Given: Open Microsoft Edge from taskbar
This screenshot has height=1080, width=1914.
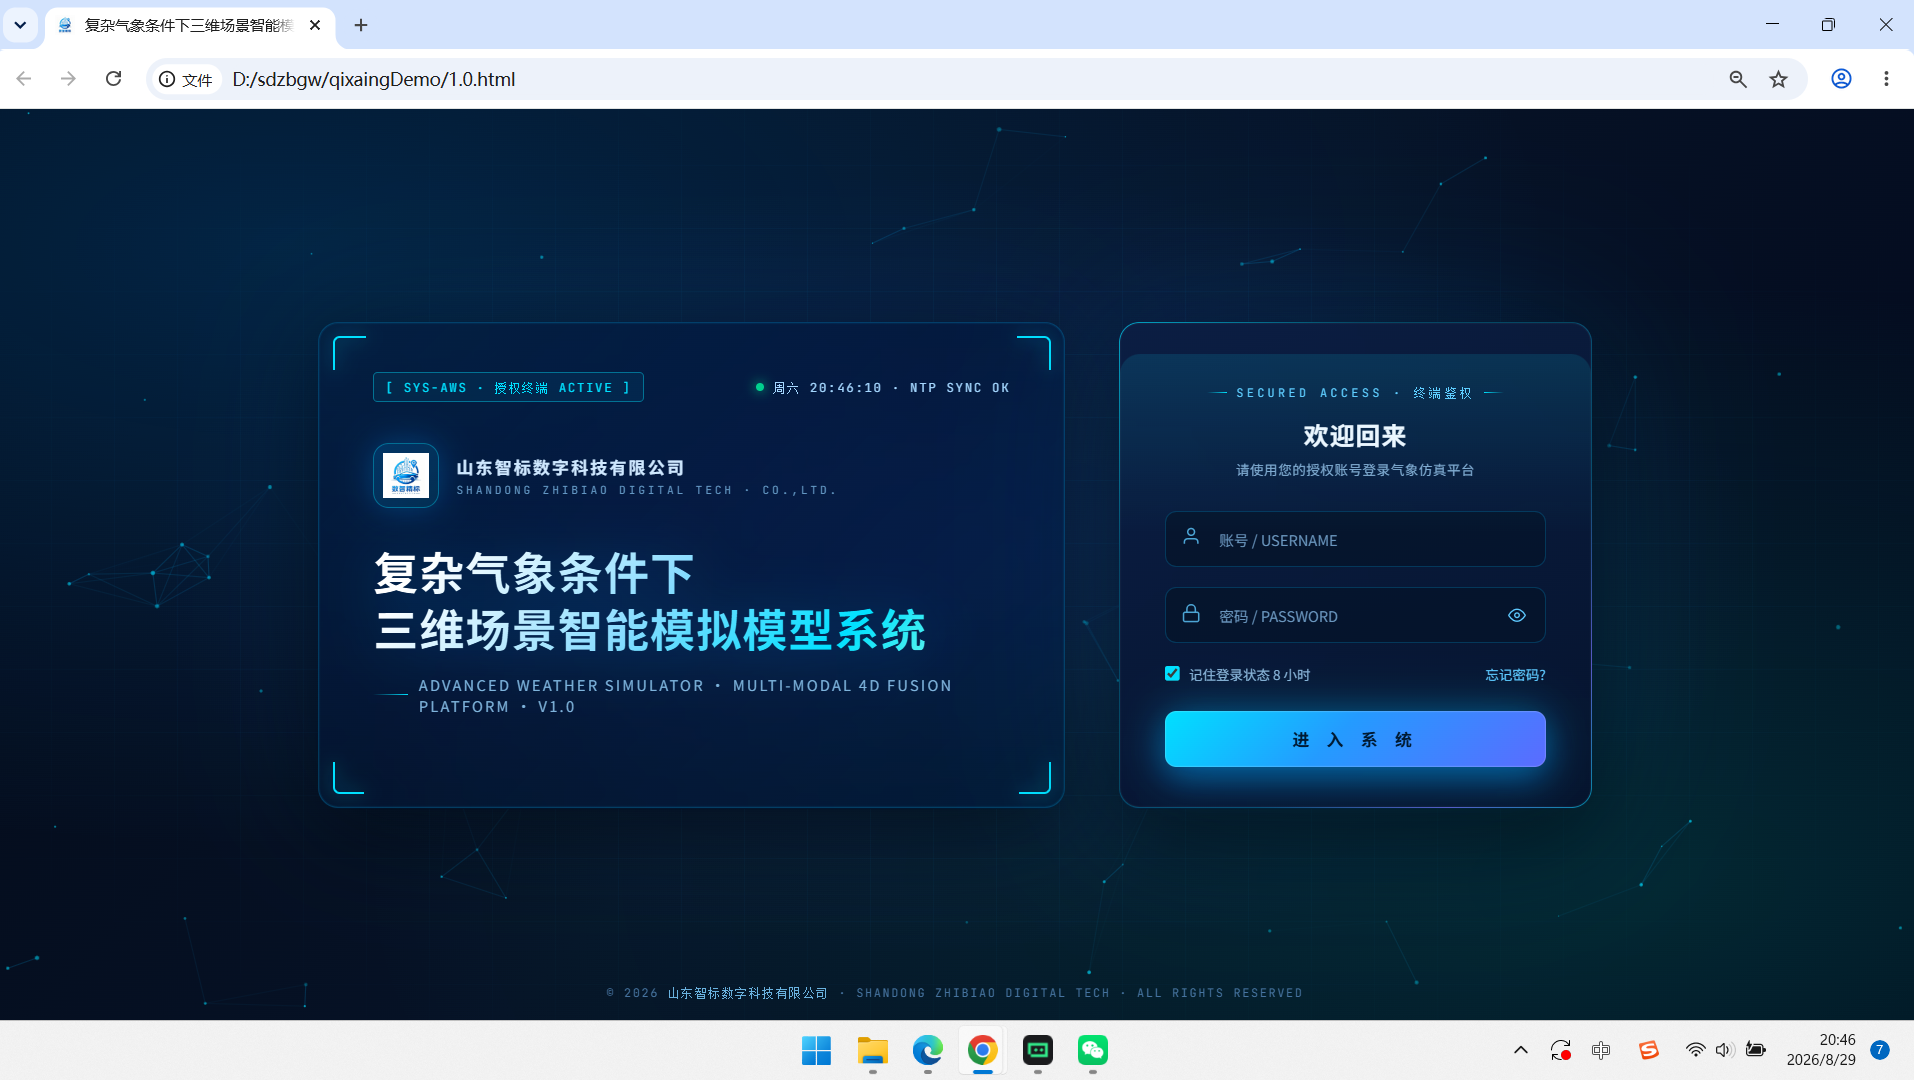Looking at the screenshot, I should [927, 1050].
